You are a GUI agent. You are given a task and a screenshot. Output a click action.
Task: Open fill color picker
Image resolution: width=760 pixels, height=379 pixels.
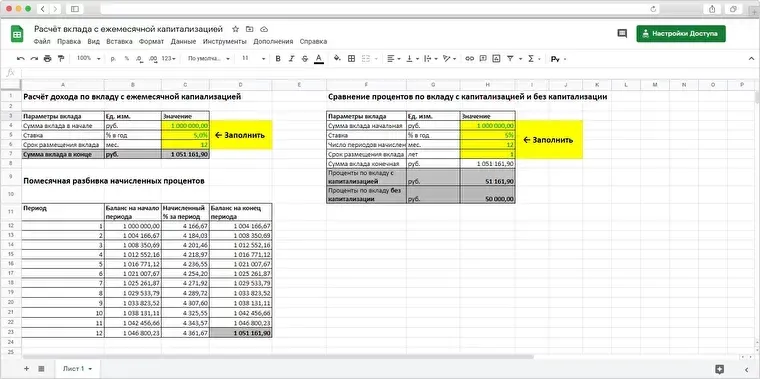[x=337, y=59]
